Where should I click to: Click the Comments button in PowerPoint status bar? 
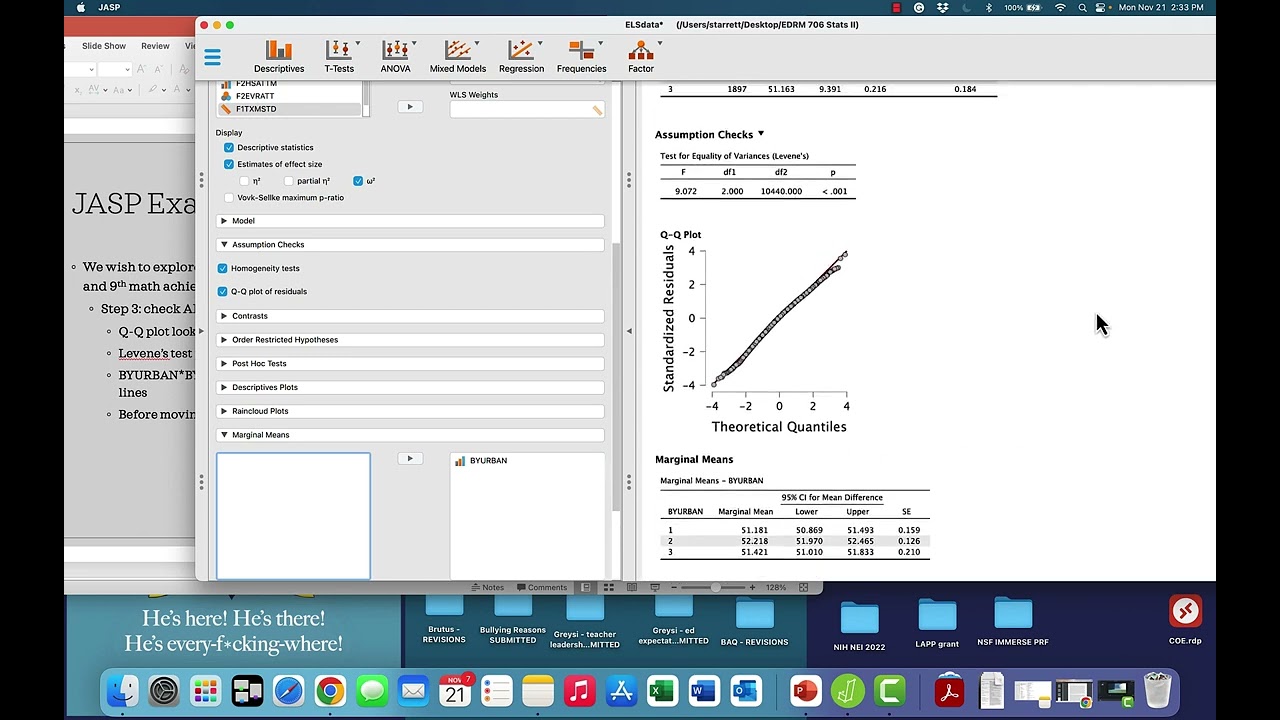coord(541,588)
